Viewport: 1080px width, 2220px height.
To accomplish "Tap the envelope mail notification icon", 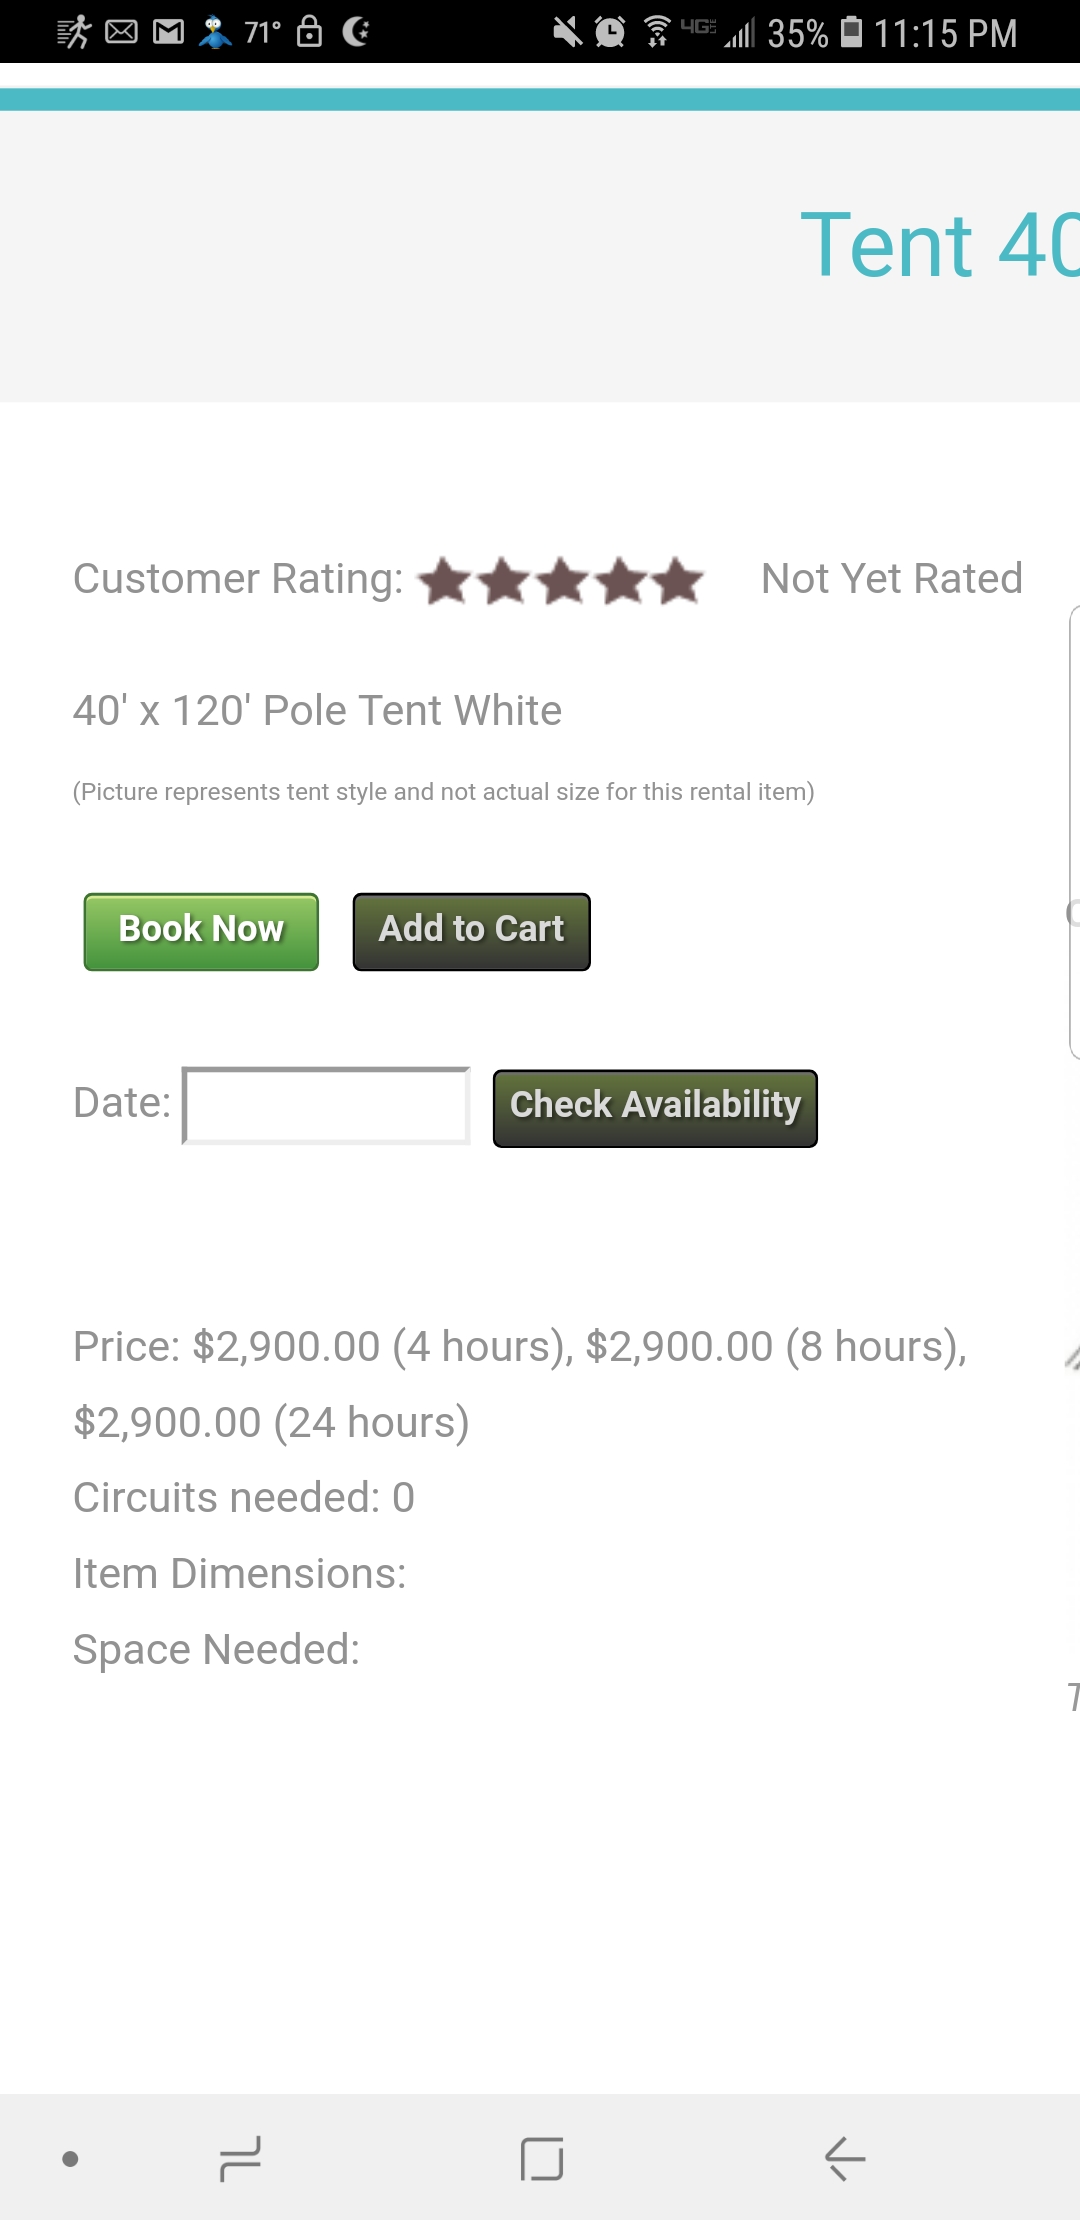I will (x=121, y=33).
